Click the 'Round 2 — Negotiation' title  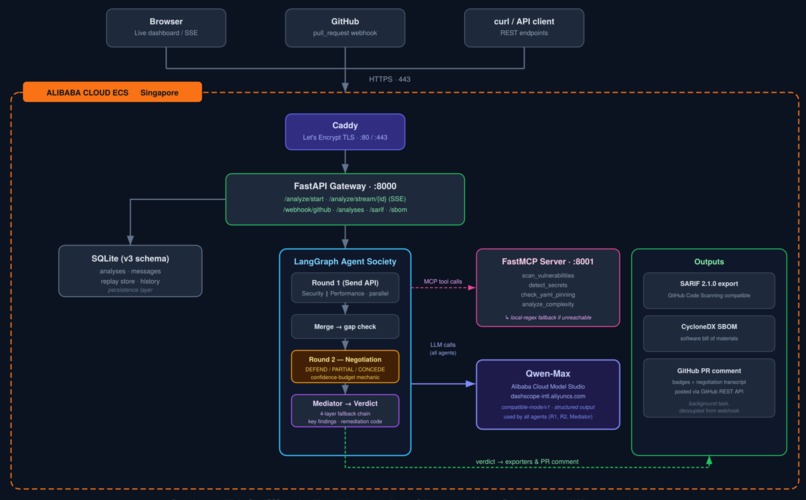click(345, 360)
